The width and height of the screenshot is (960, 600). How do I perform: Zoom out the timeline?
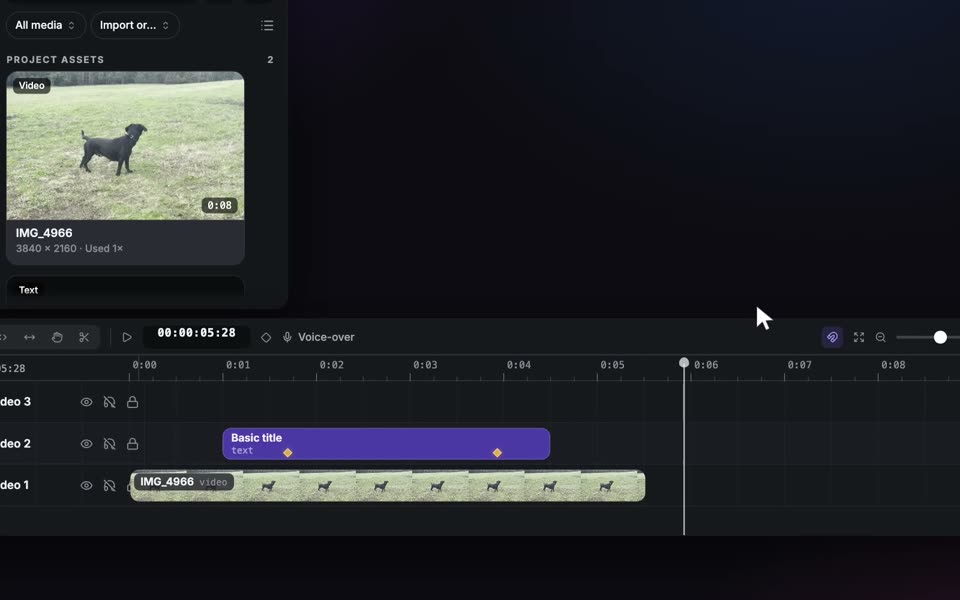tap(880, 337)
